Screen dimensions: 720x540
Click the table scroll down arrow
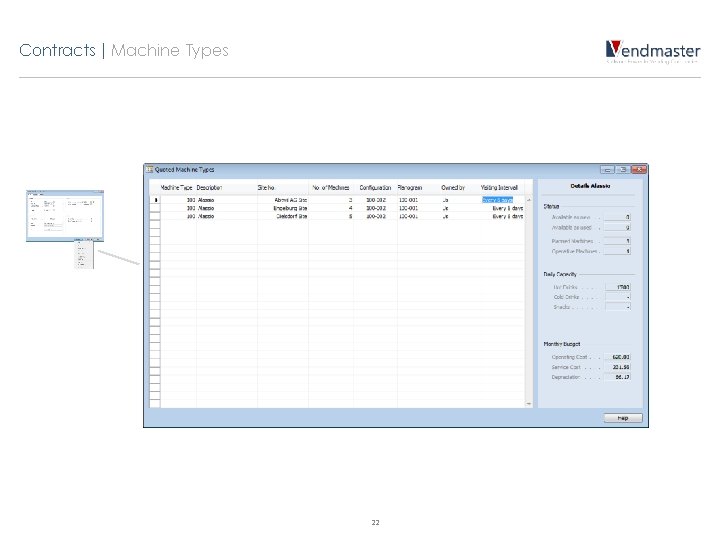[529, 404]
